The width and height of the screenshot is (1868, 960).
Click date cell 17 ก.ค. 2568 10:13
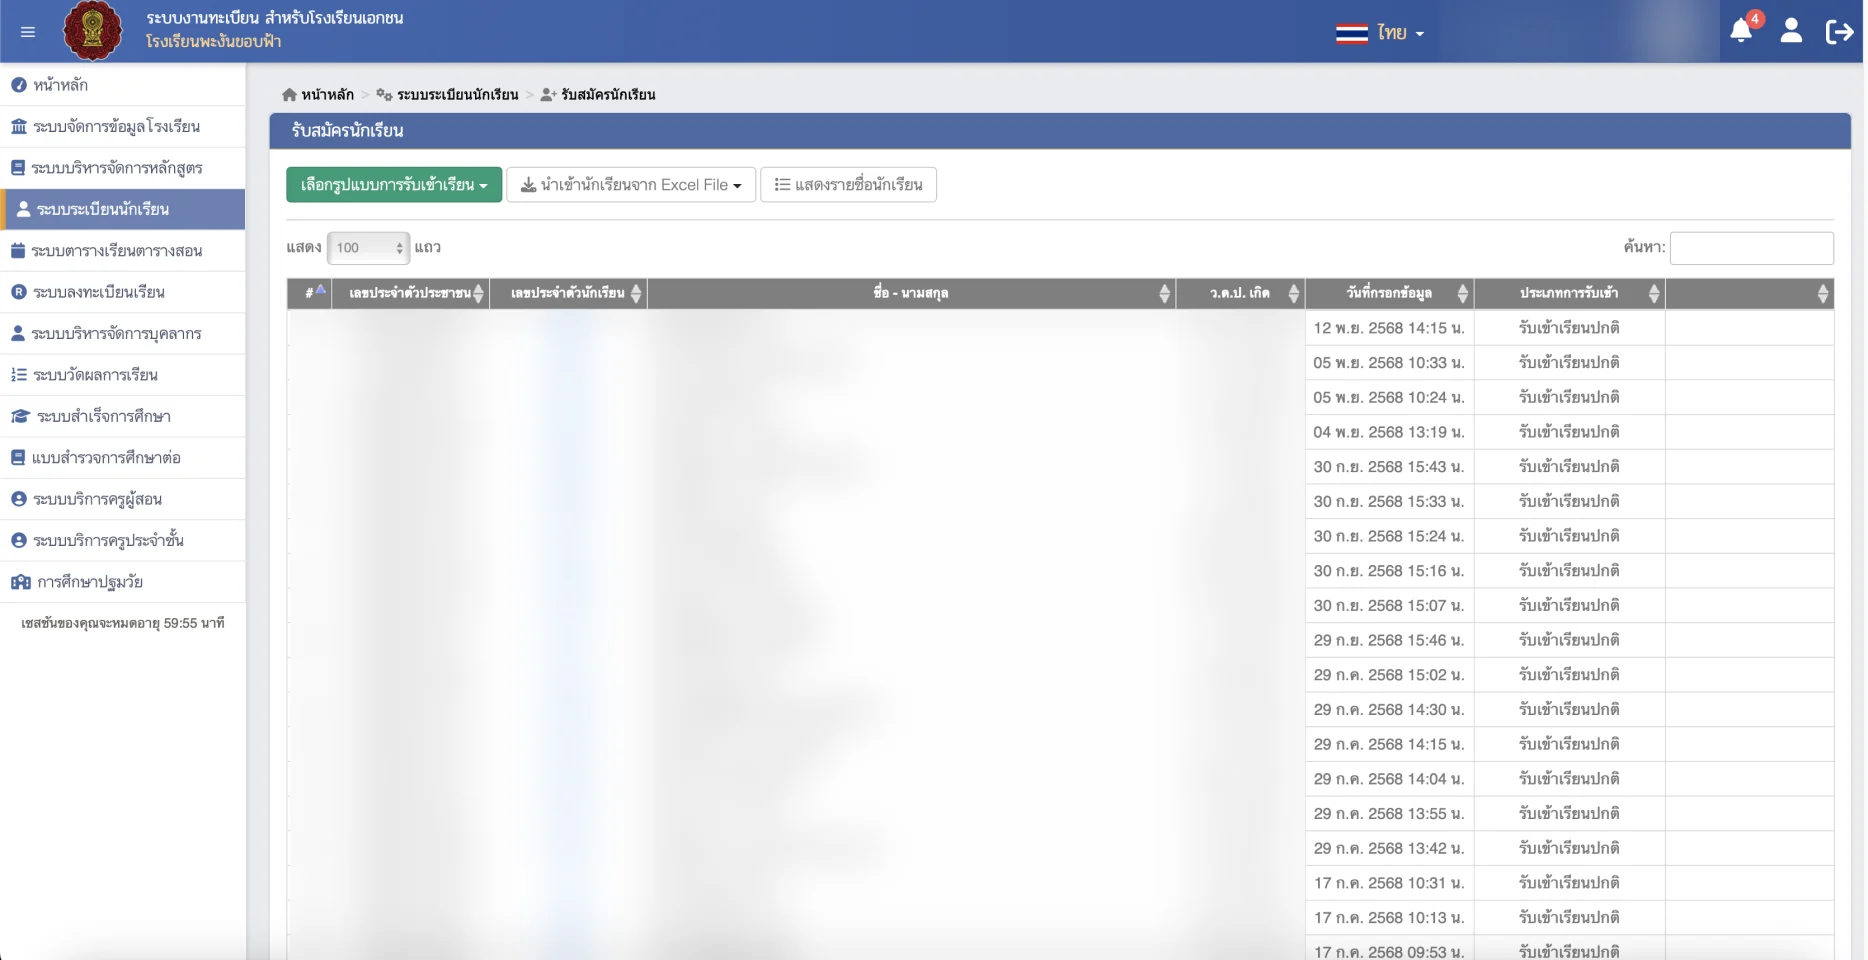click(1389, 918)
